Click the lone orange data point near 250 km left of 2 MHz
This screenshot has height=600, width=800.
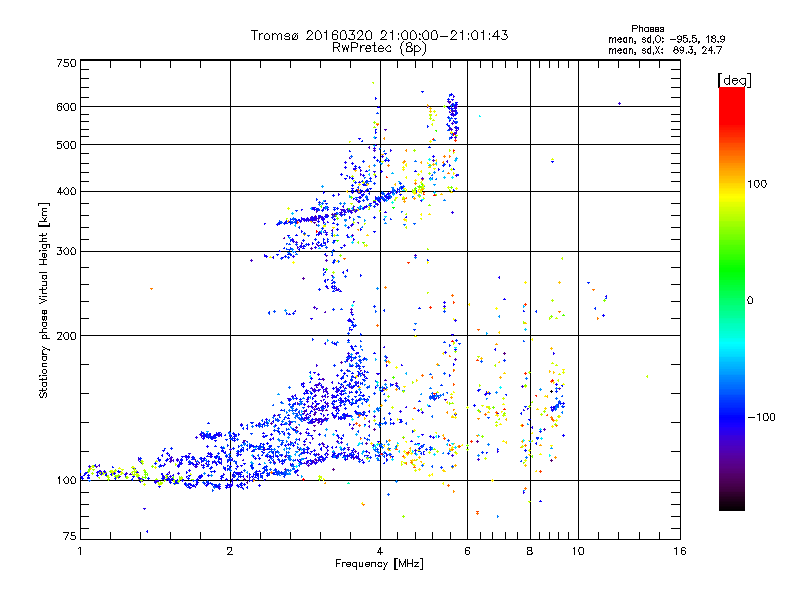point(151,289)
